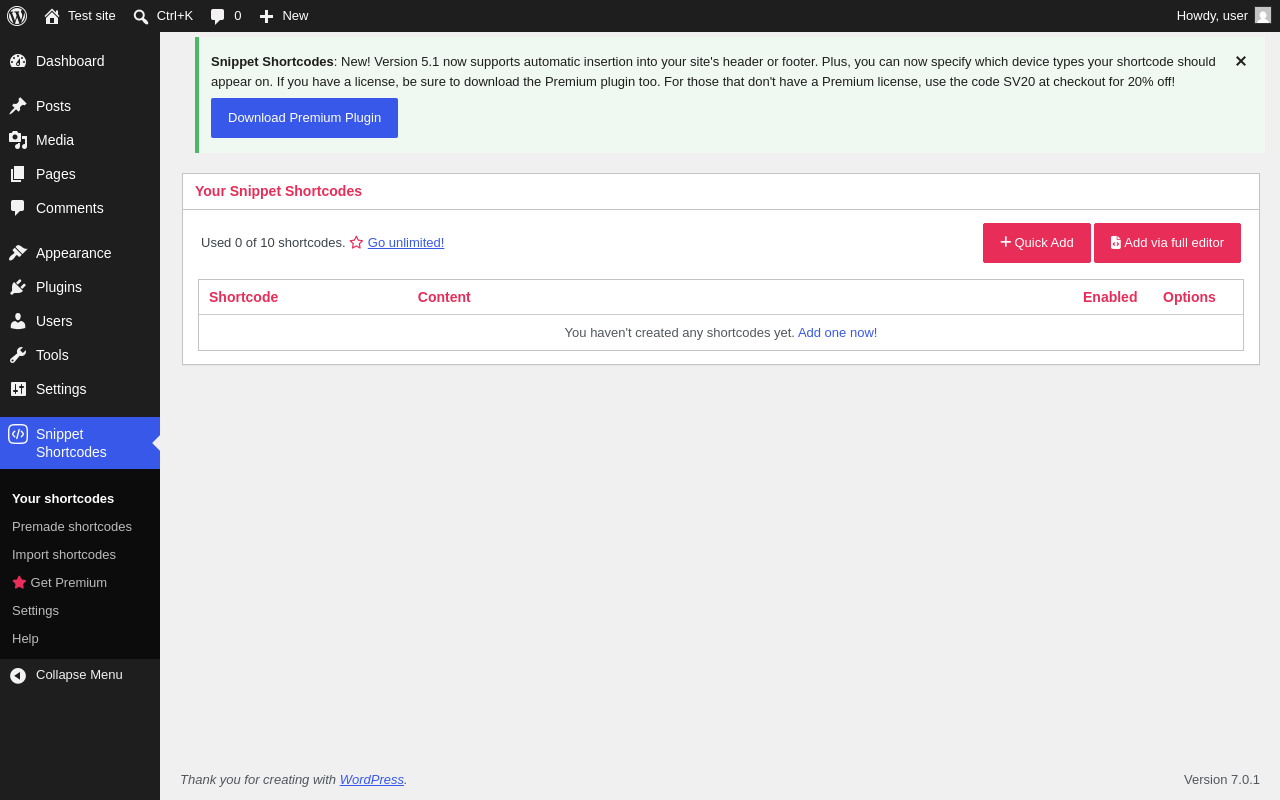Open the WordPress footer link
This screenshot has height=800, width=1280.
pyautogui.click(x=372, y=779)
